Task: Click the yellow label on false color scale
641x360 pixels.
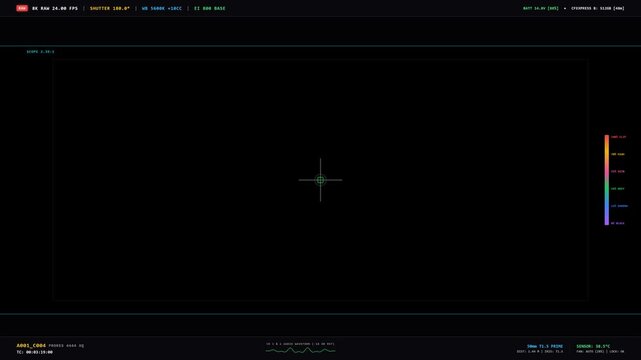Action: click(618, 154)
